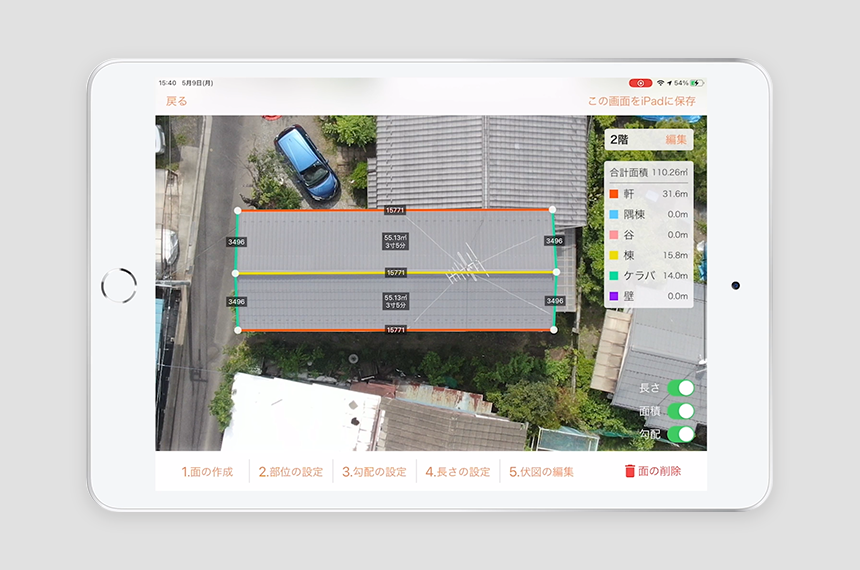Viewport: 860px width, 570px height.
Task: Select the orange 軒 color swatch
Action: coord(613,194)
